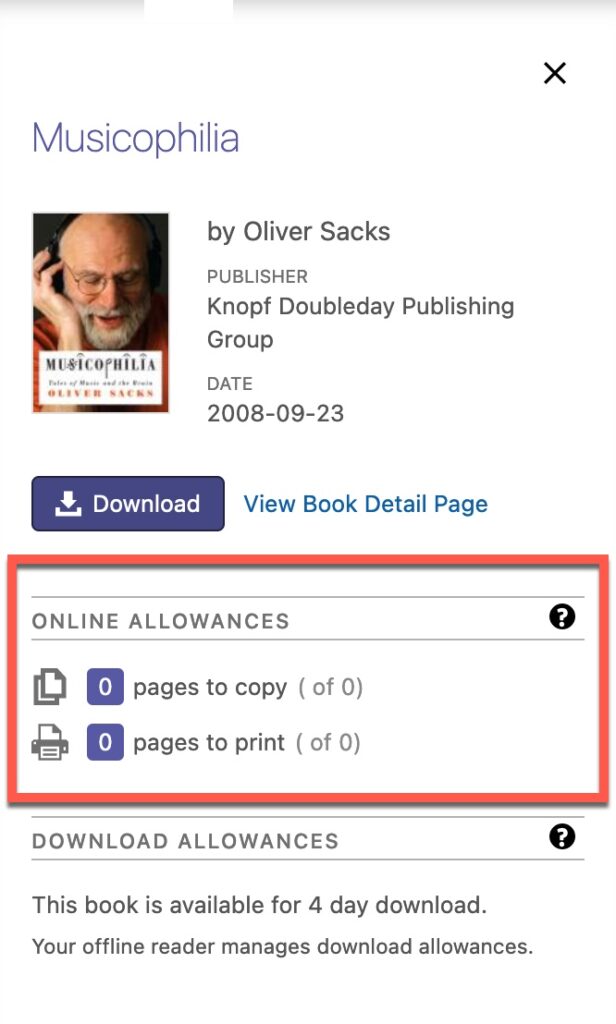Click the 4 day download availability text
This screenshot has height=1024, width=616.
pos(259,906)
